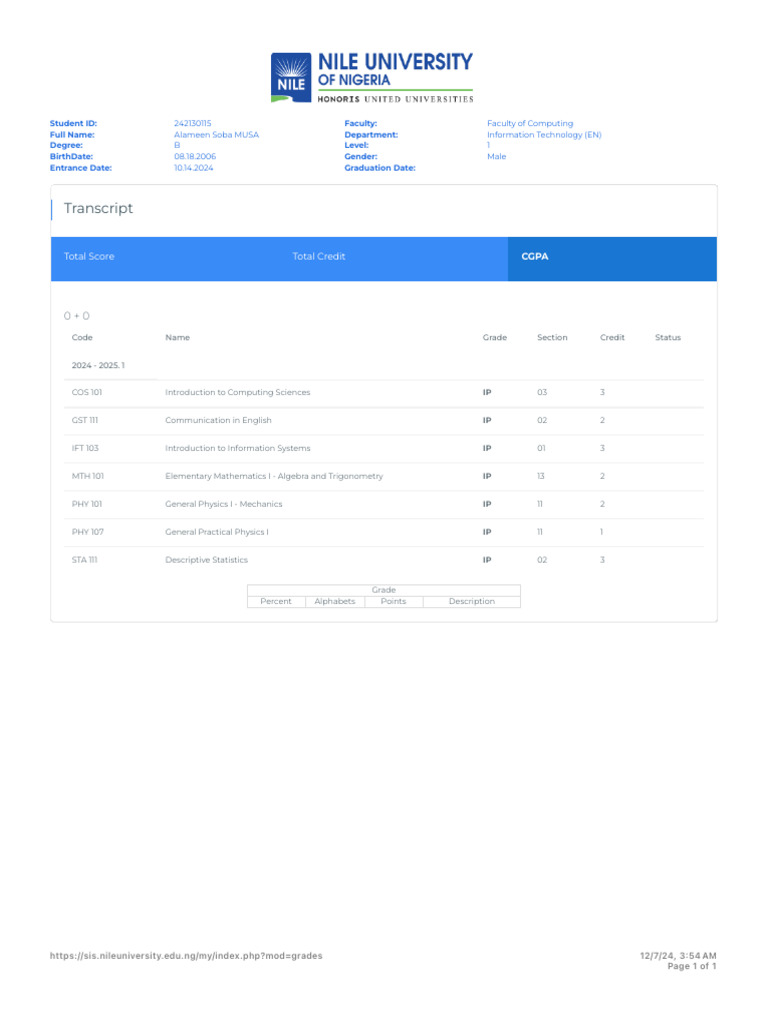768x1024 pixels.
Task: Click the Student ID value 242130115
Action: (193, 123)
